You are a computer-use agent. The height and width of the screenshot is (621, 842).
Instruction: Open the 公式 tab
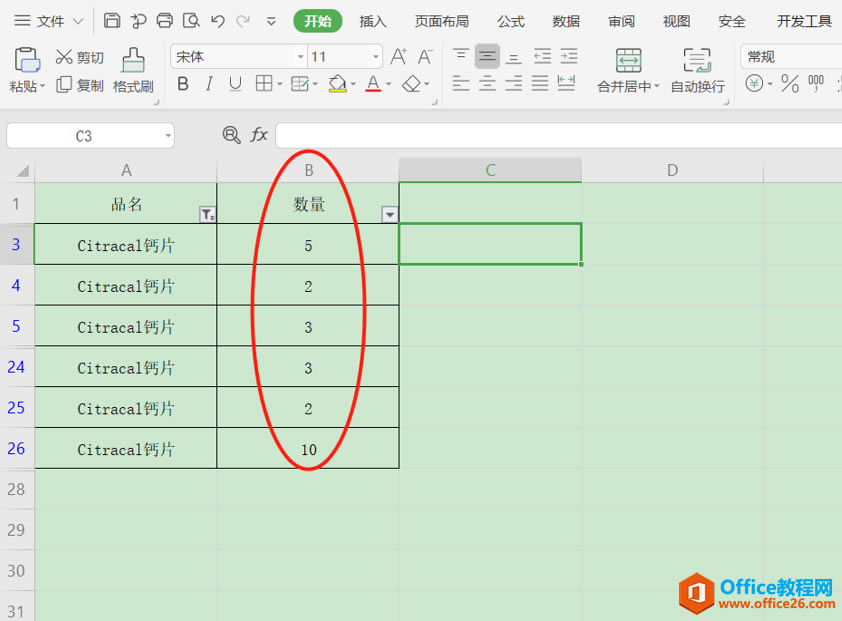[511, 21]
